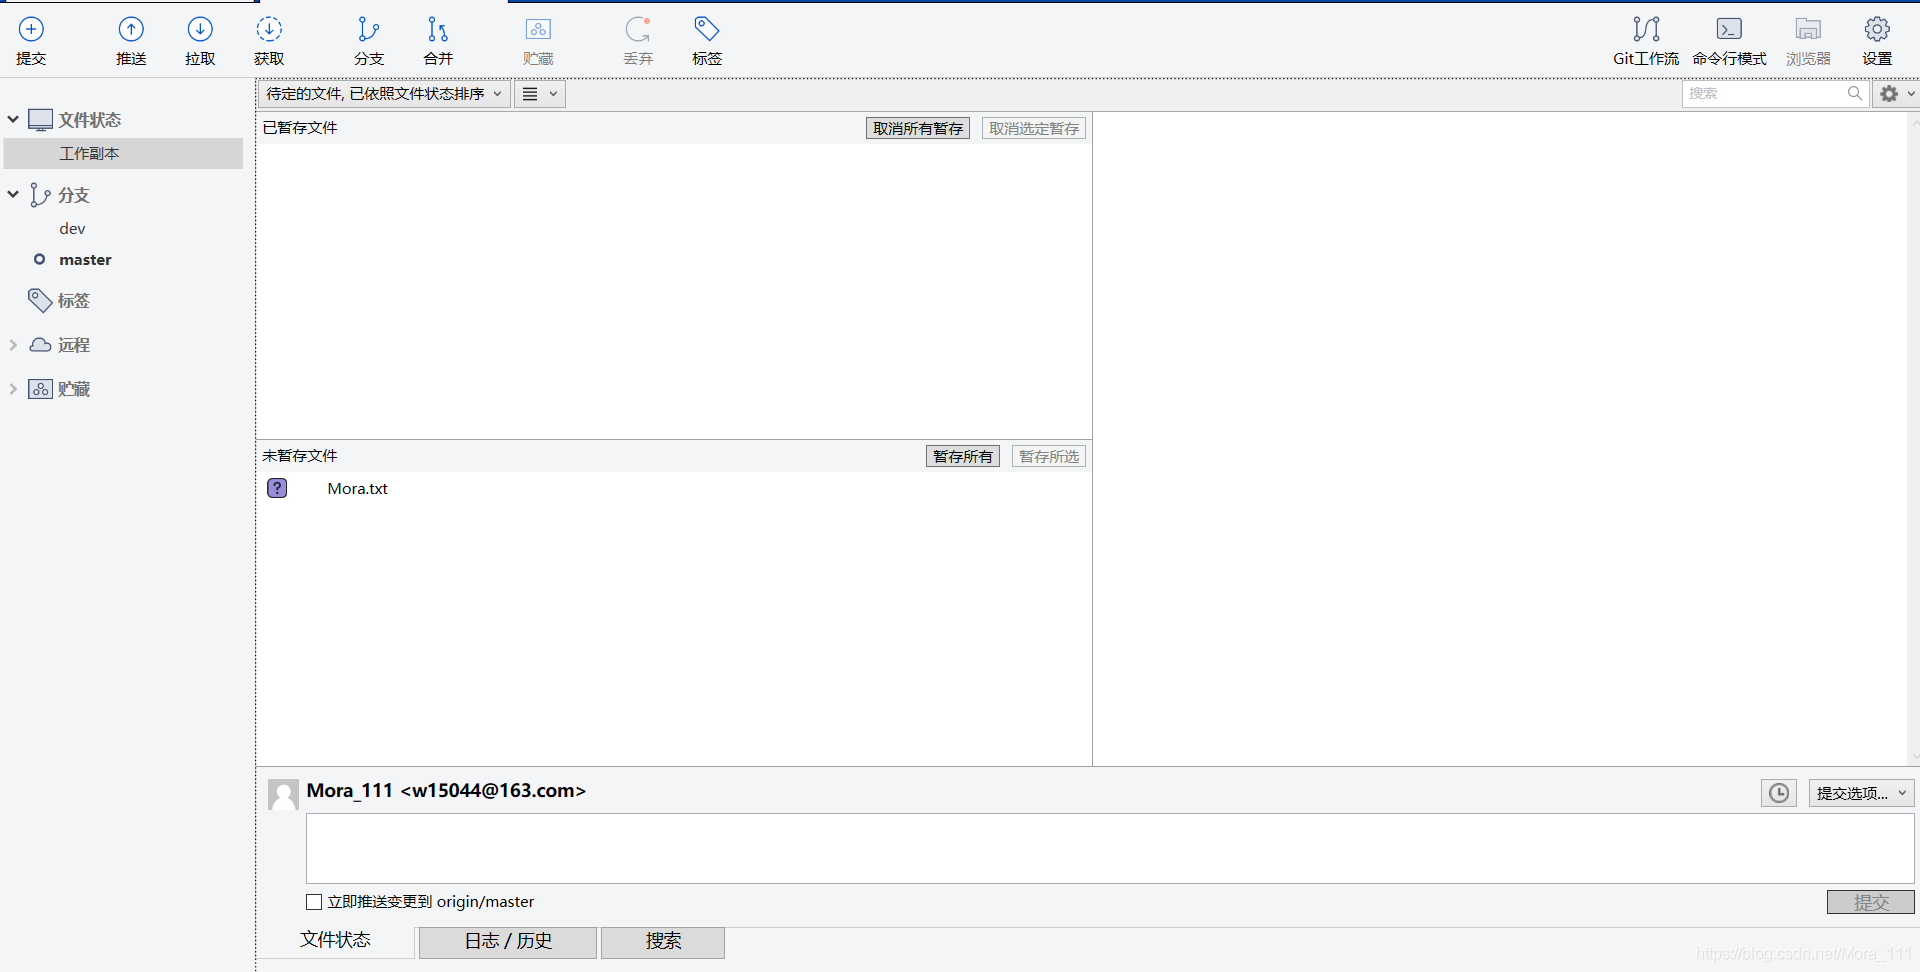
Task: Click the 远程 cloud icon in sidebar
Action: (40, 345)
